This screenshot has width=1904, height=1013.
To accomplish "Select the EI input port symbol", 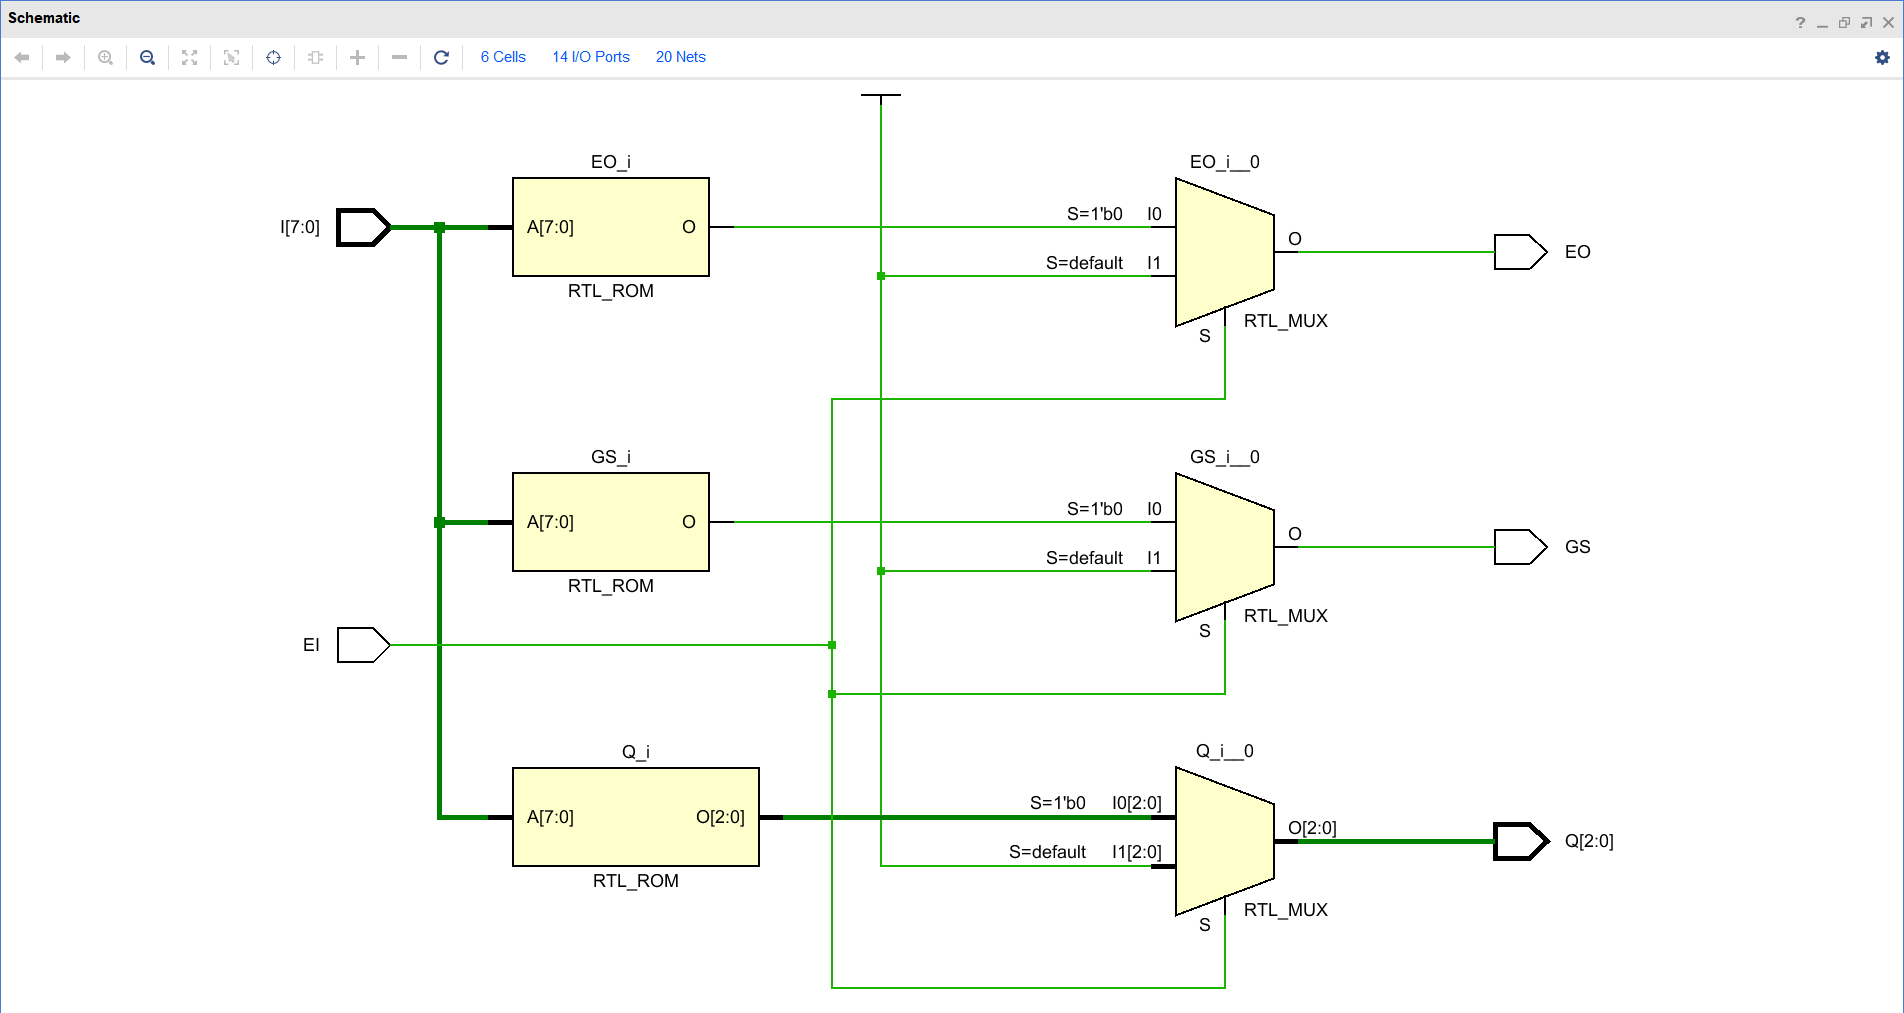I will [363, 645].
